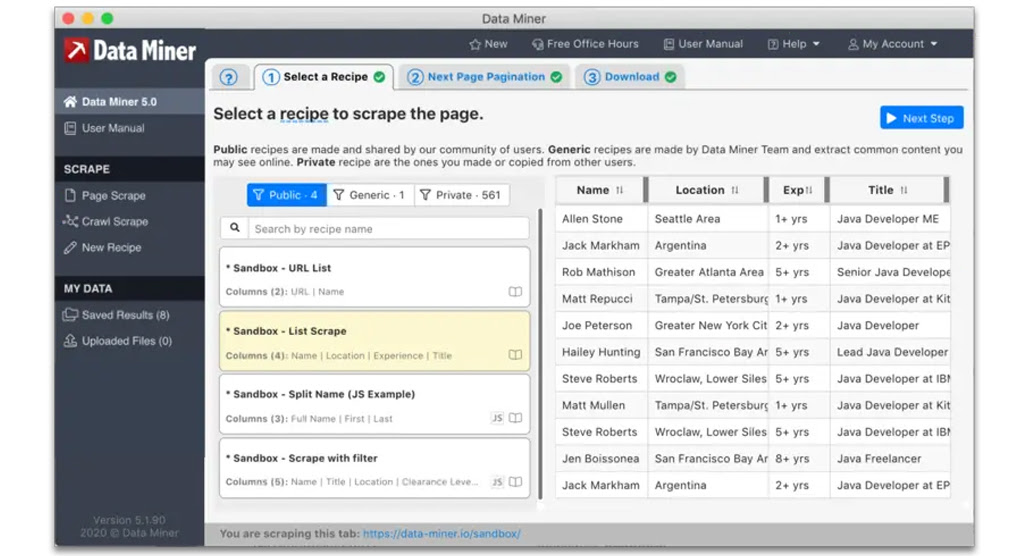Click the Data Miner red arrow logo
The height and width of the screenshot is (556, 1028).
click(x=76, y=50)
